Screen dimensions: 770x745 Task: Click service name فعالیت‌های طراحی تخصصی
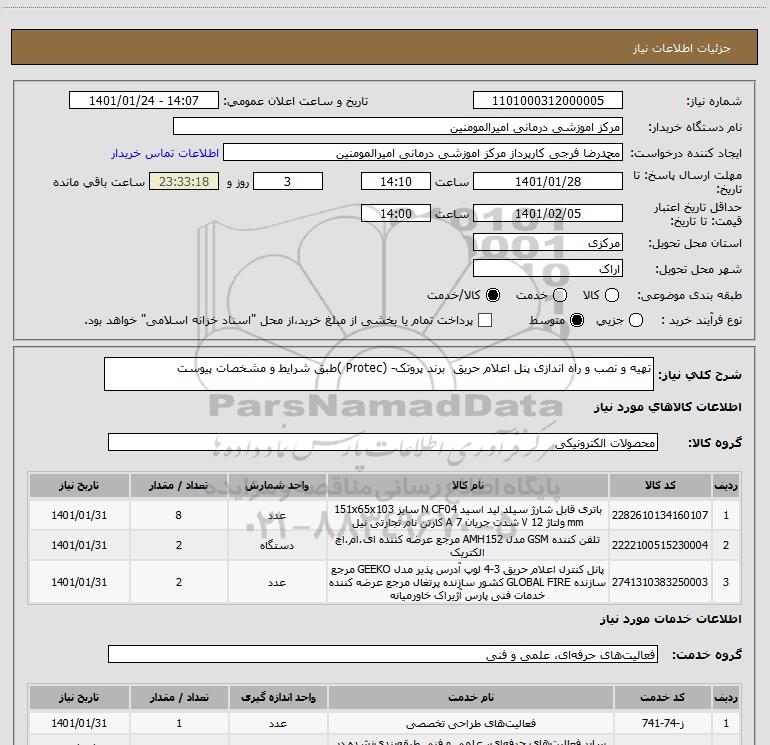pyautogui.click(x=471, y=723)
